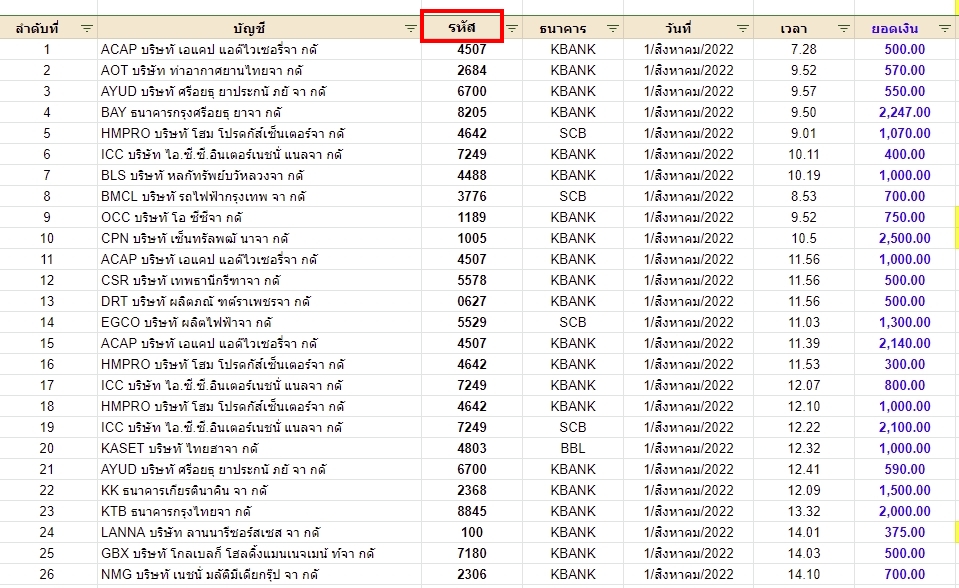Screen dimensions: 959x588
Task: Click time cell 12.10
Action: [804, 406]
